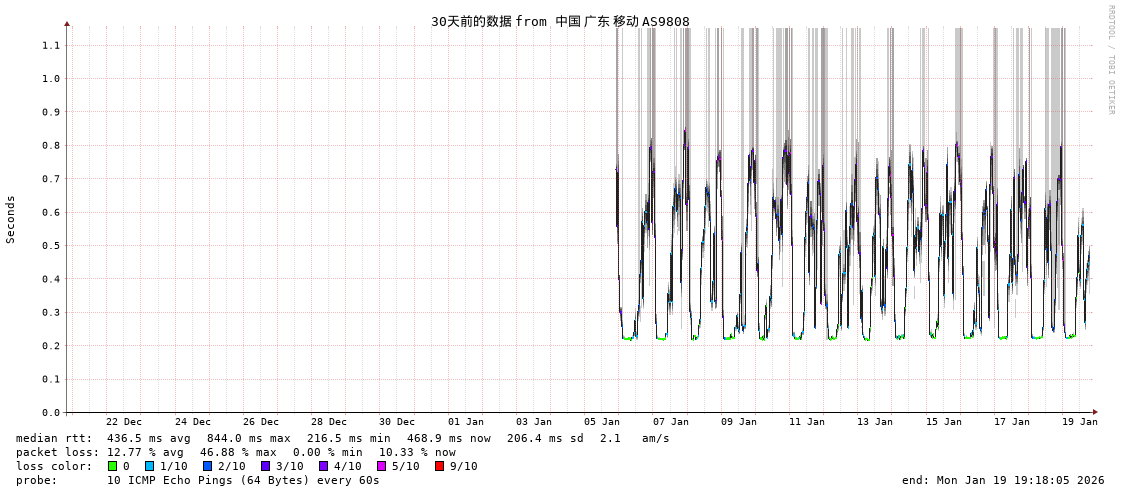
Task: Click the '436.5 ms avg' value
Action: (147, 438)
